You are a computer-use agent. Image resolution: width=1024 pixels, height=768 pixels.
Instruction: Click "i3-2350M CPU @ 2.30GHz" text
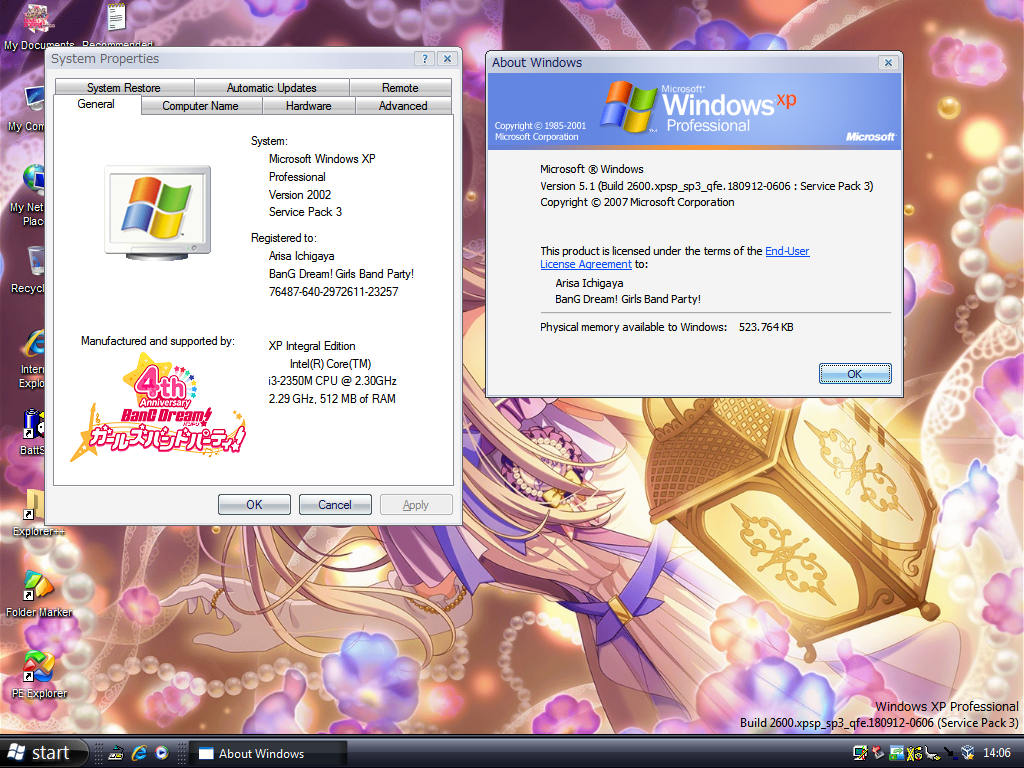(x=332, y=381)
